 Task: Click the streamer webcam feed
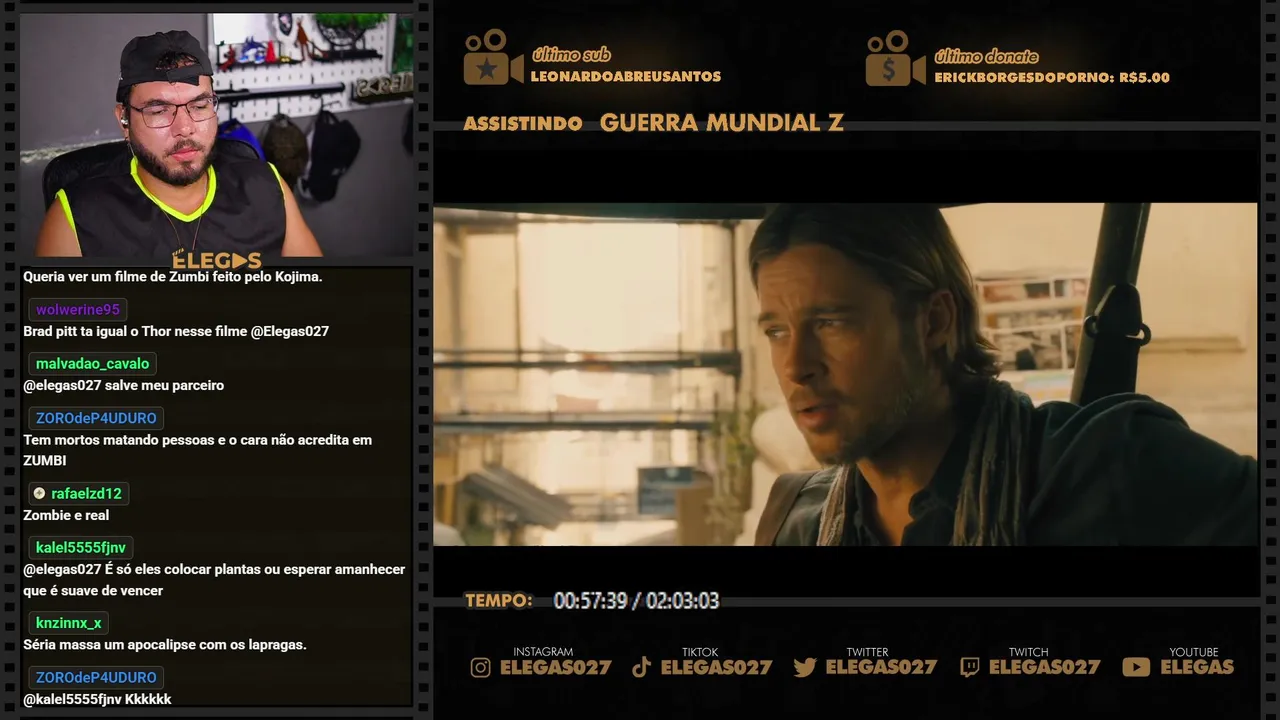tap(216, 135)
